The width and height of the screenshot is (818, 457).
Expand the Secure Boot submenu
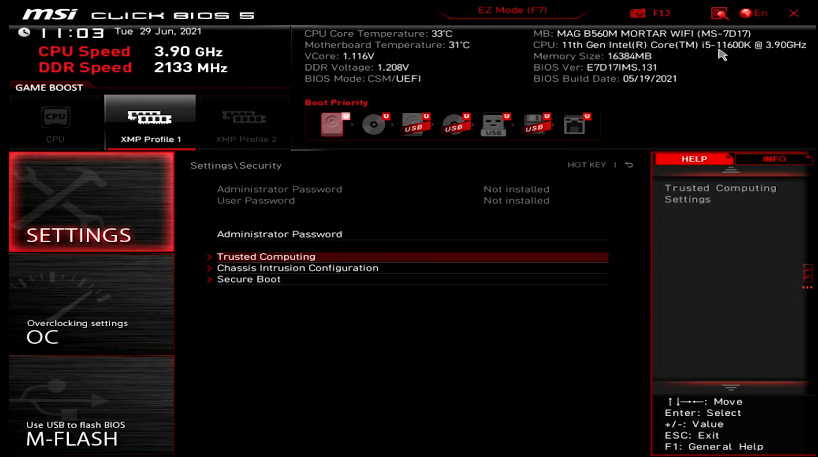click(x=249, y=279)
